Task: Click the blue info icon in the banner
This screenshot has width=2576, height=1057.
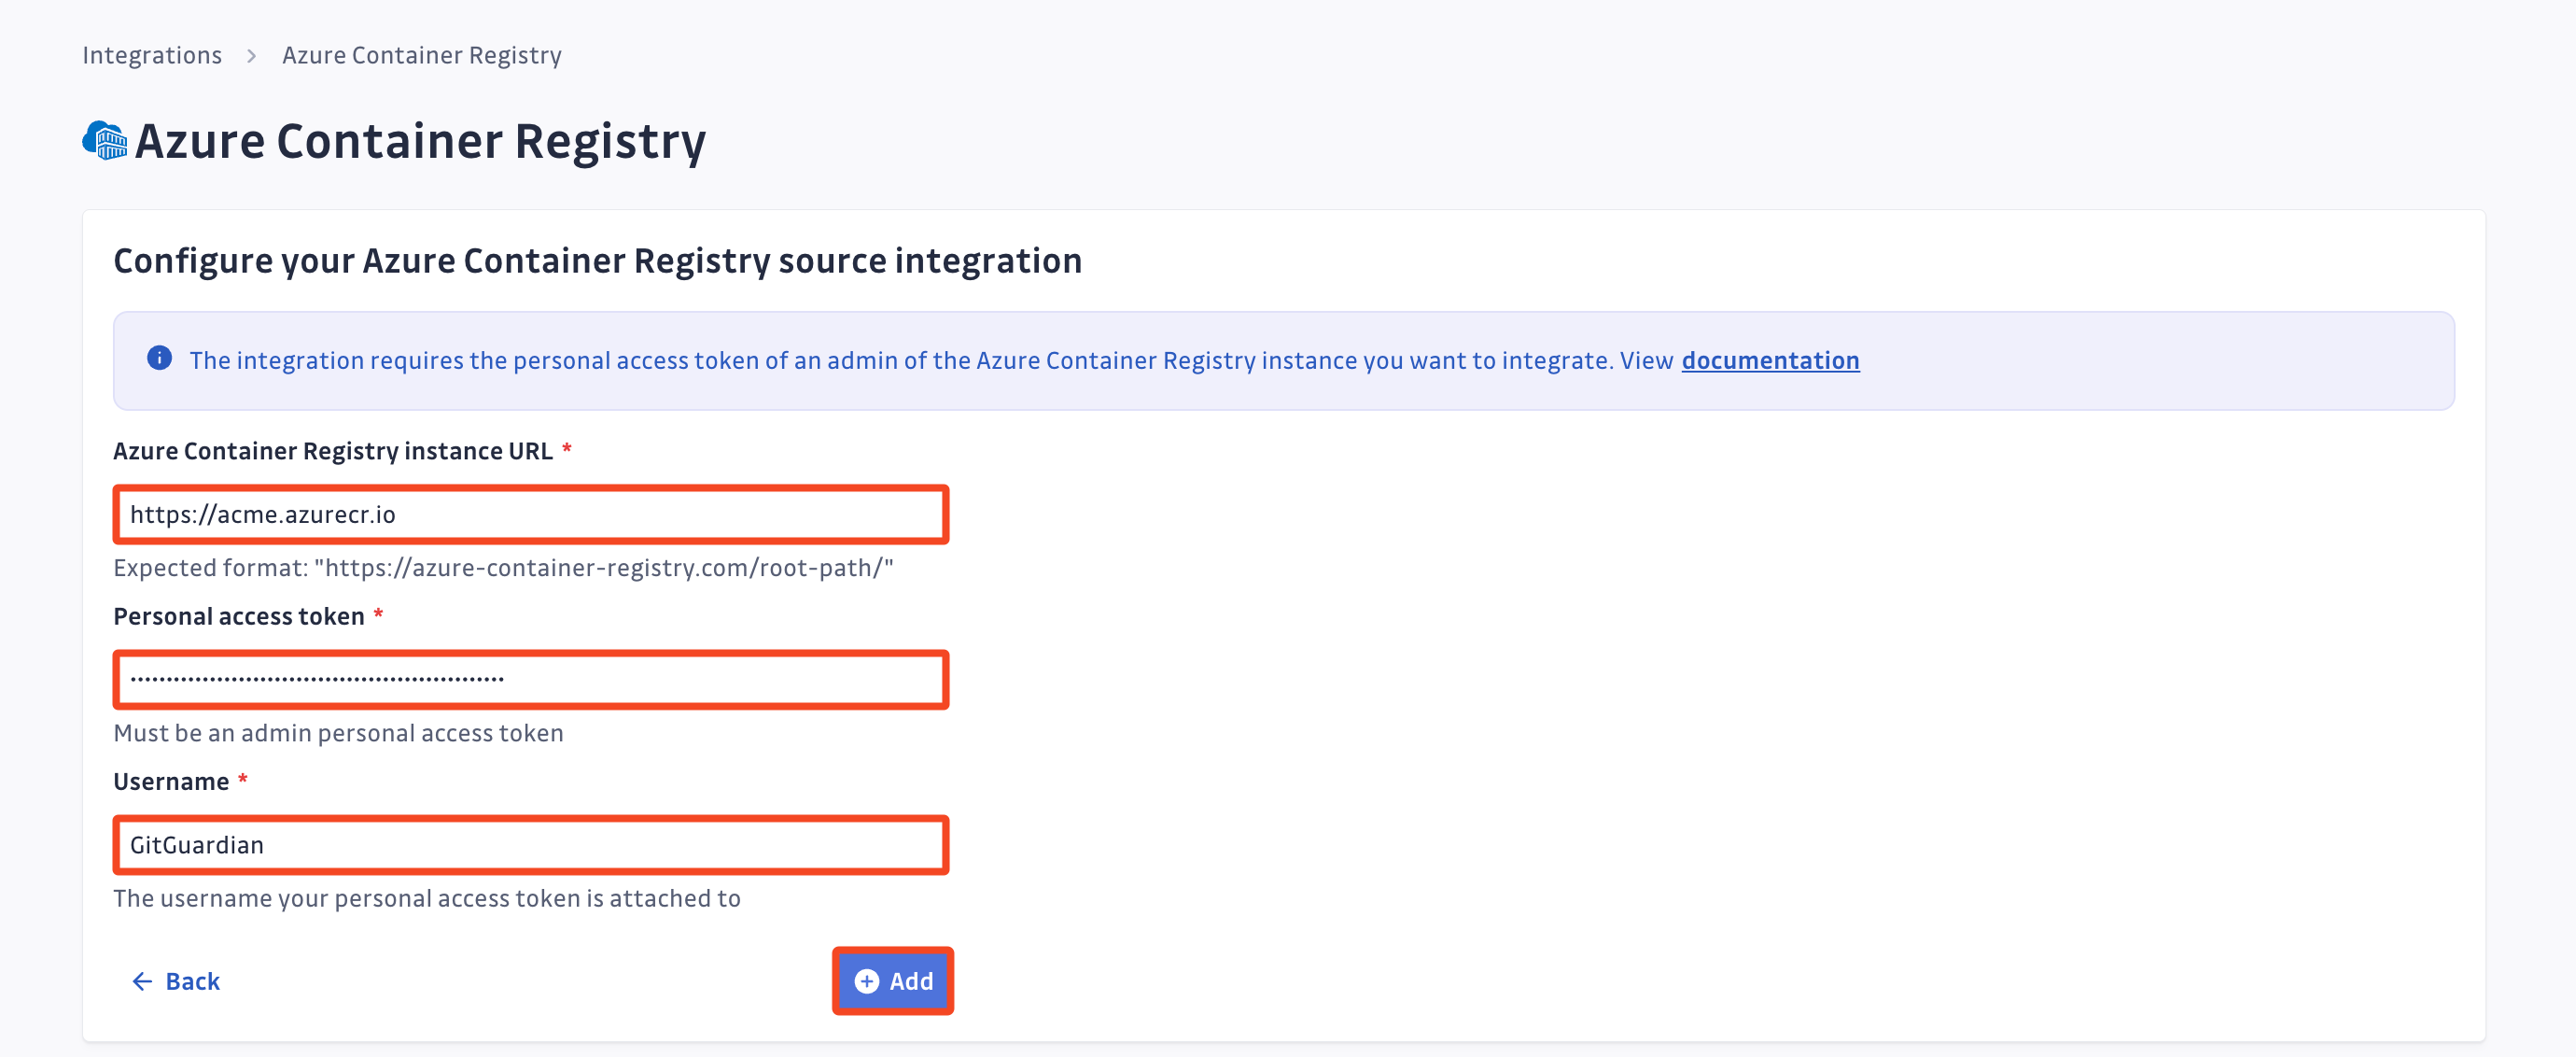Action: [x=159, y=358]
